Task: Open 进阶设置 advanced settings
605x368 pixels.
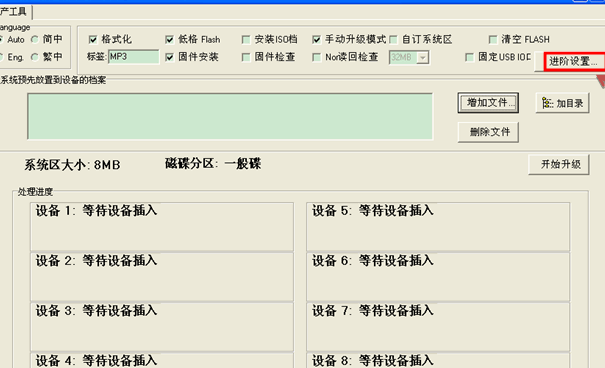Action: coord(573,61)
